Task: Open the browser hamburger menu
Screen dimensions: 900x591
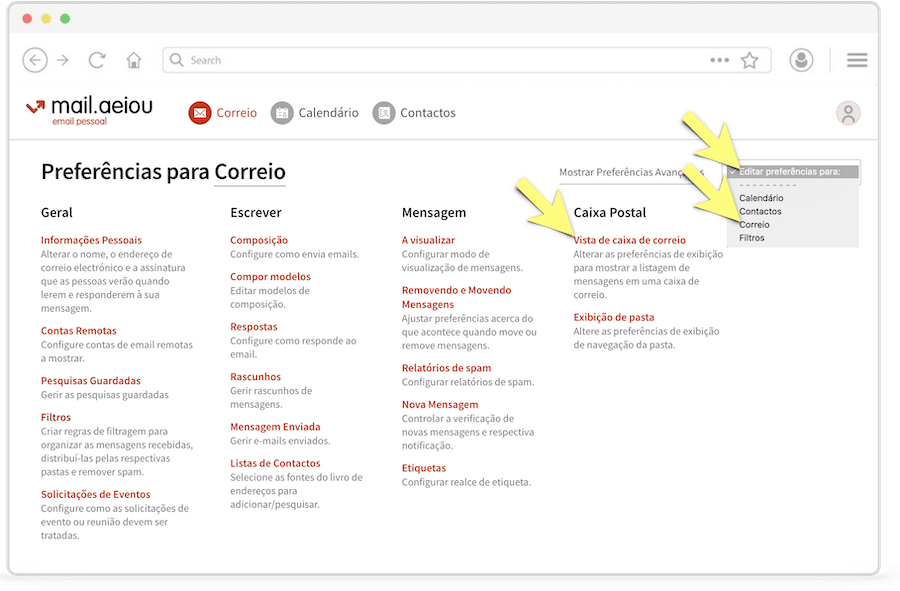Action: coord(857,60)
